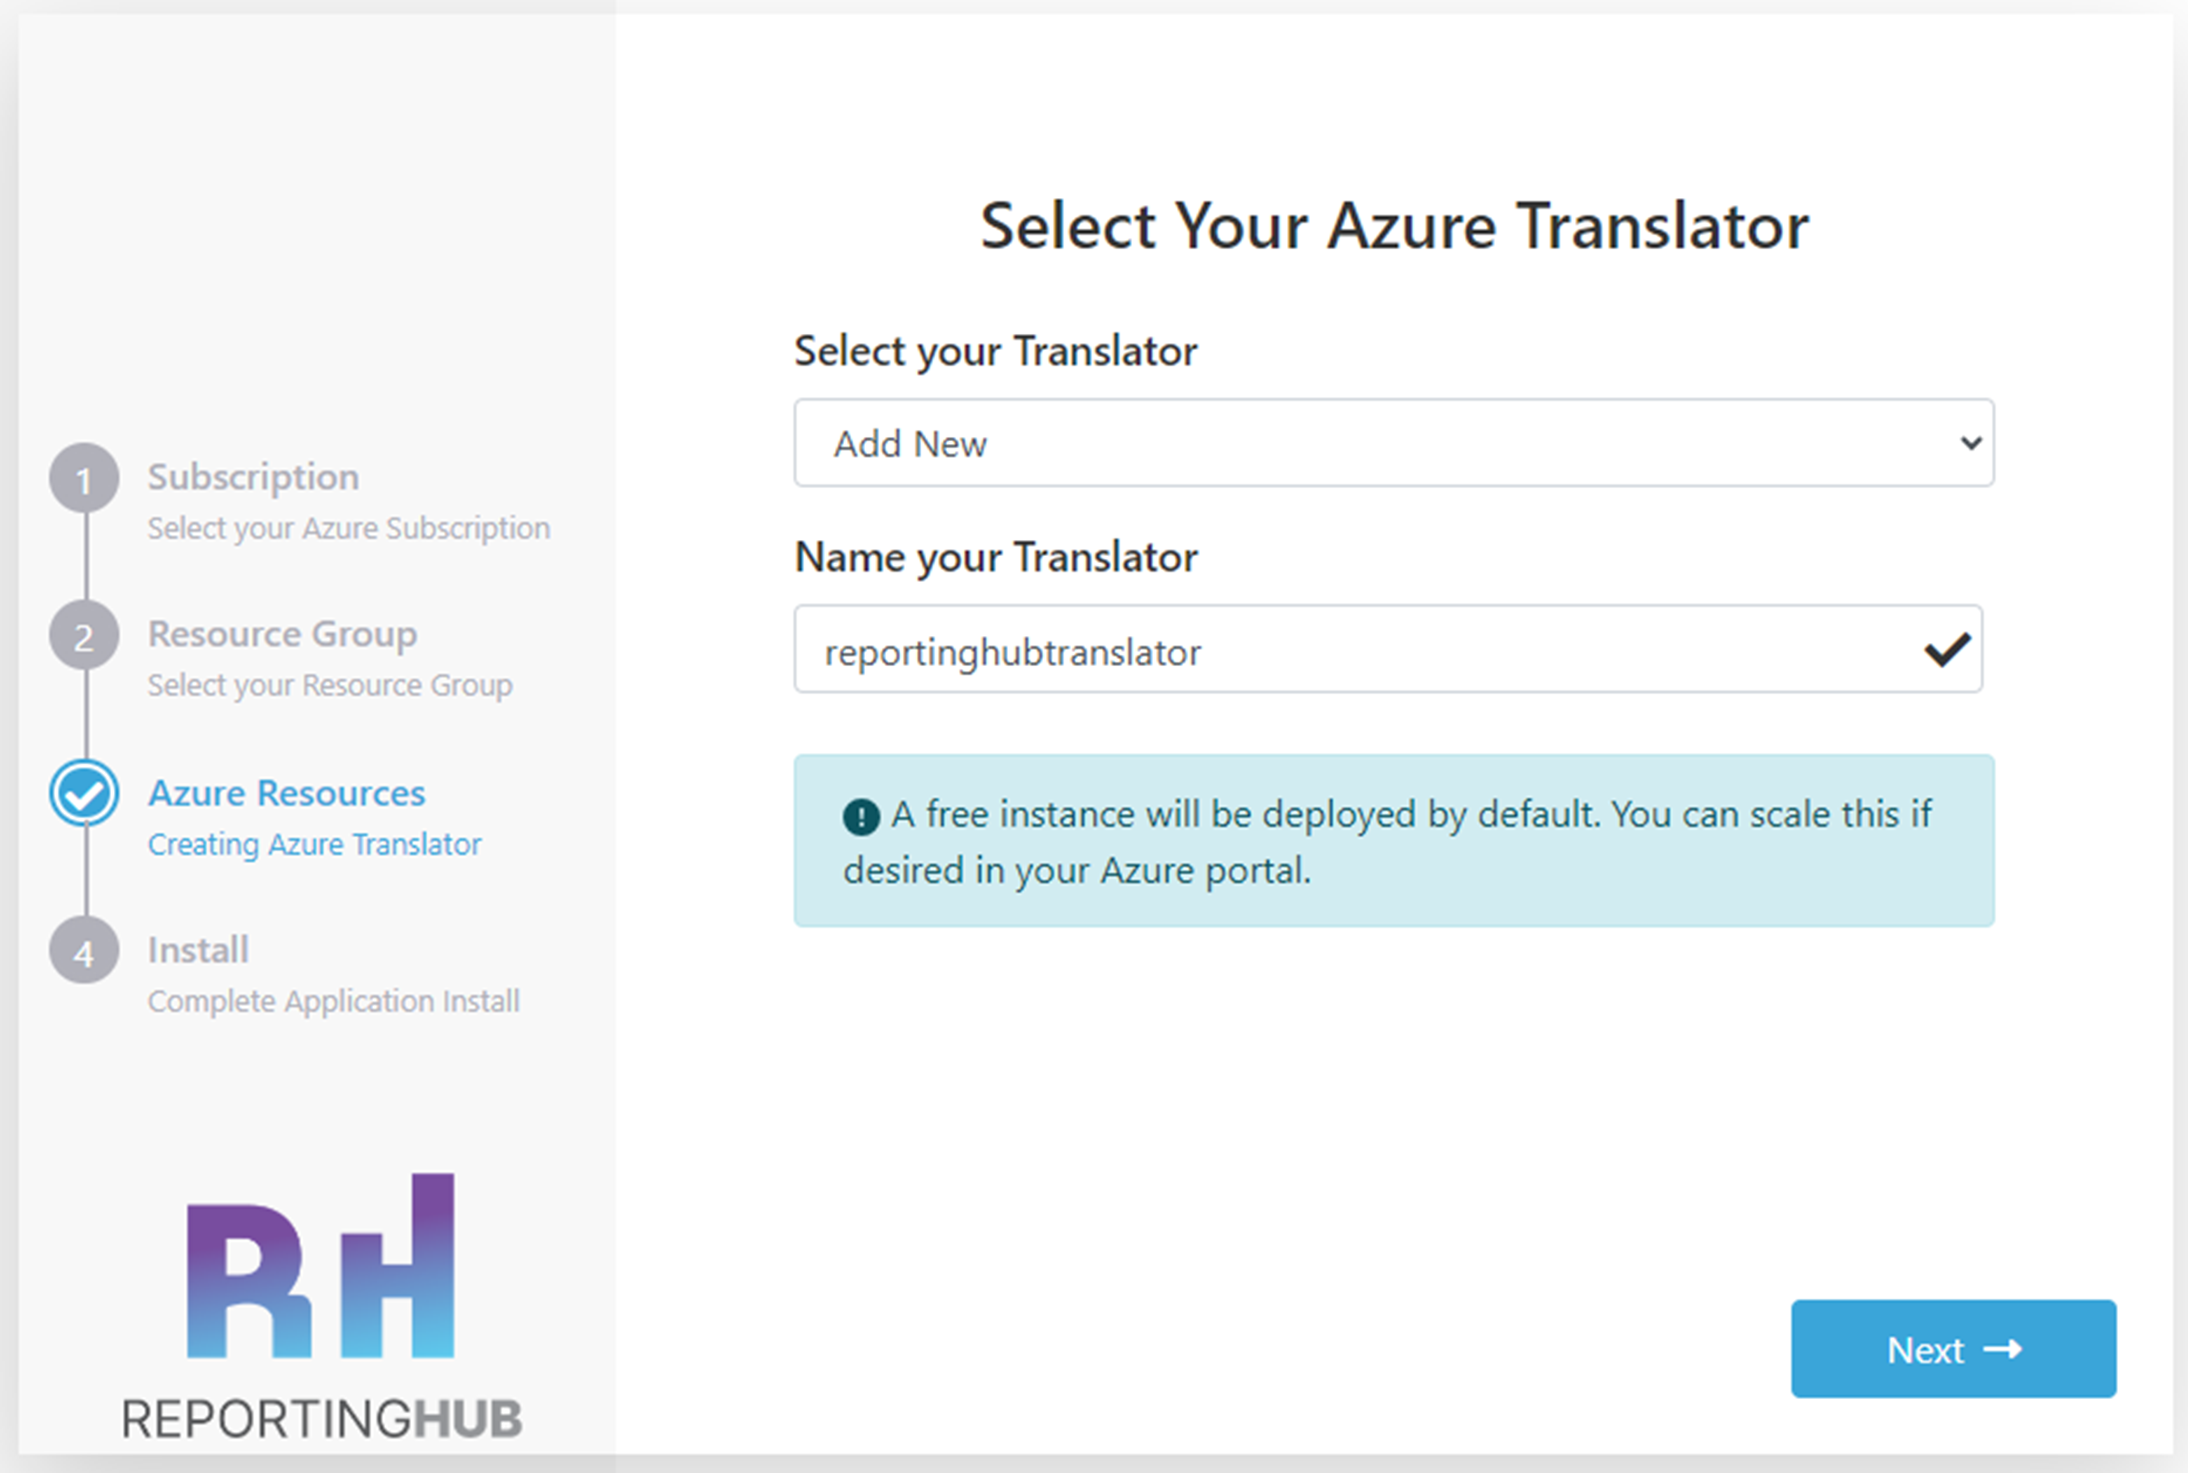Click the Azure Resources checkmark step icon
The width and height of the screenshot is (2188, 1473).
pyautogui.click(x=84, y=793)
